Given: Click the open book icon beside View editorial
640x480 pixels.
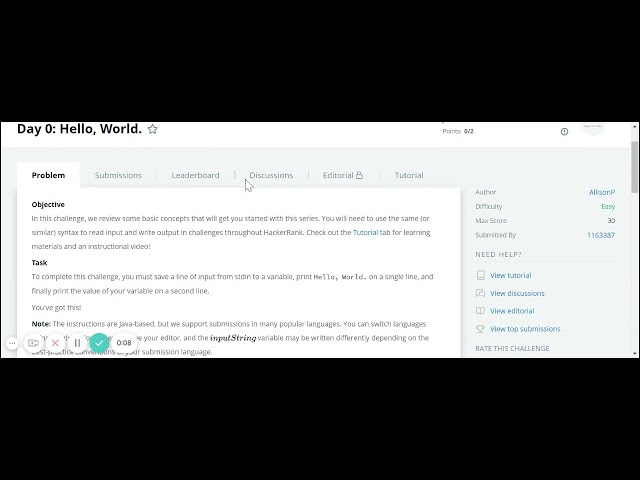Looking at the screenshot, I should point(481,311).
